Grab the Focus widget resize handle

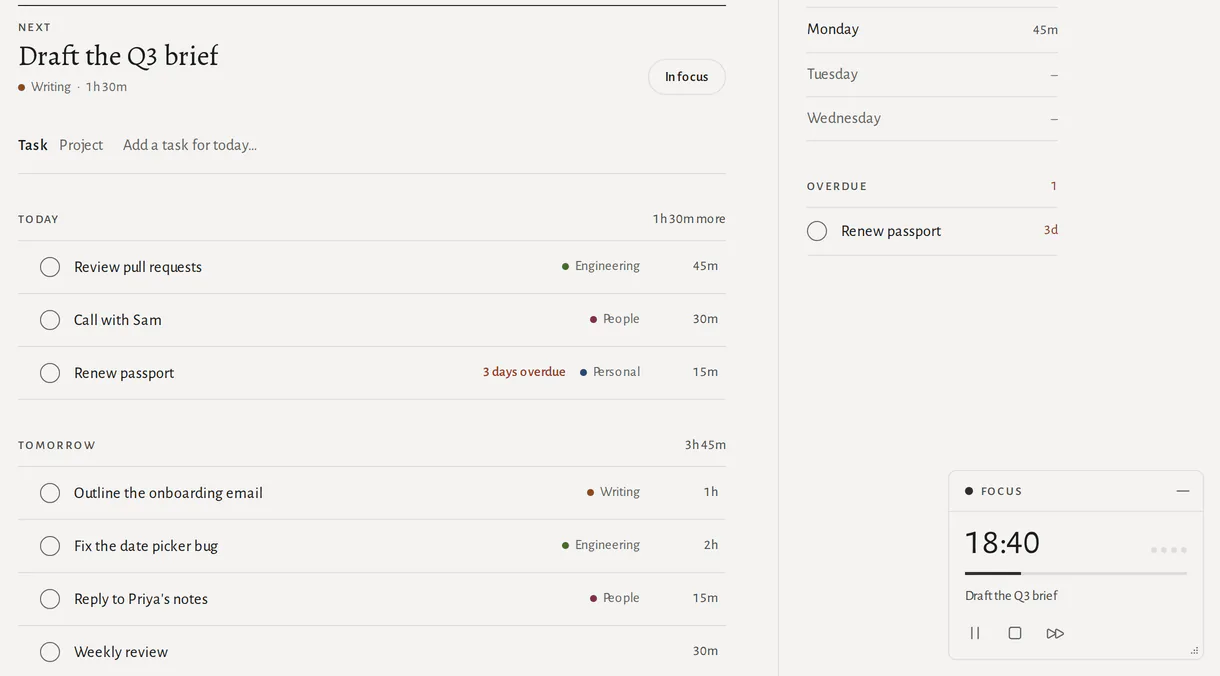[x=1194, y=650]
